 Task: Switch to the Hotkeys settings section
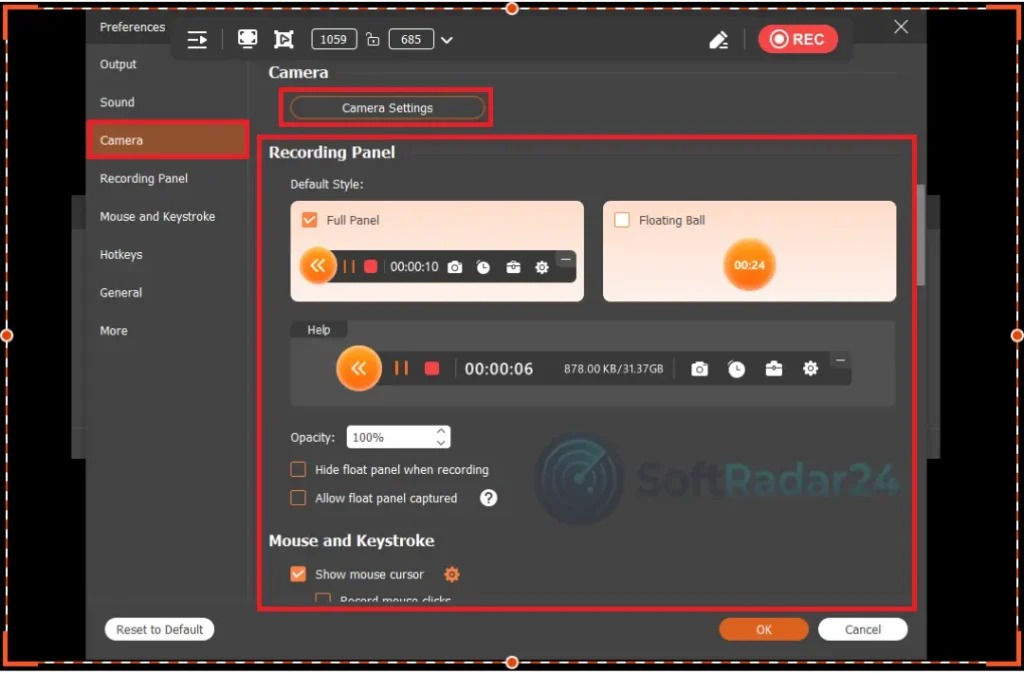coord(121,254)
